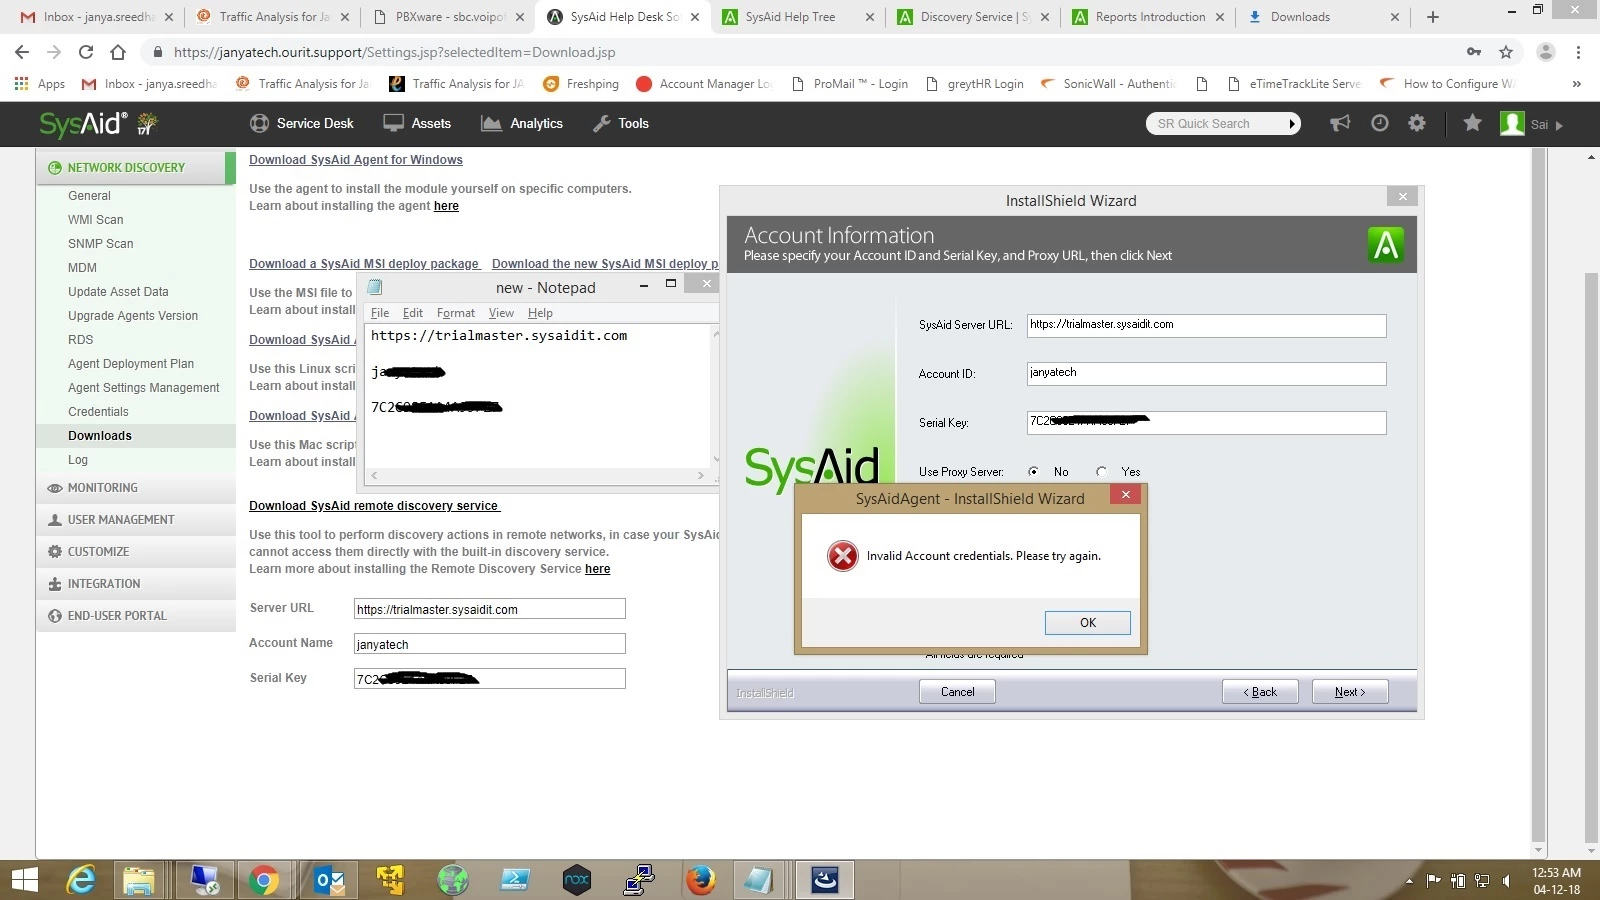Click the favorites star in SysAid header
The width and height of the screenshot is (1600, 900).
[x=1472, y=123]
